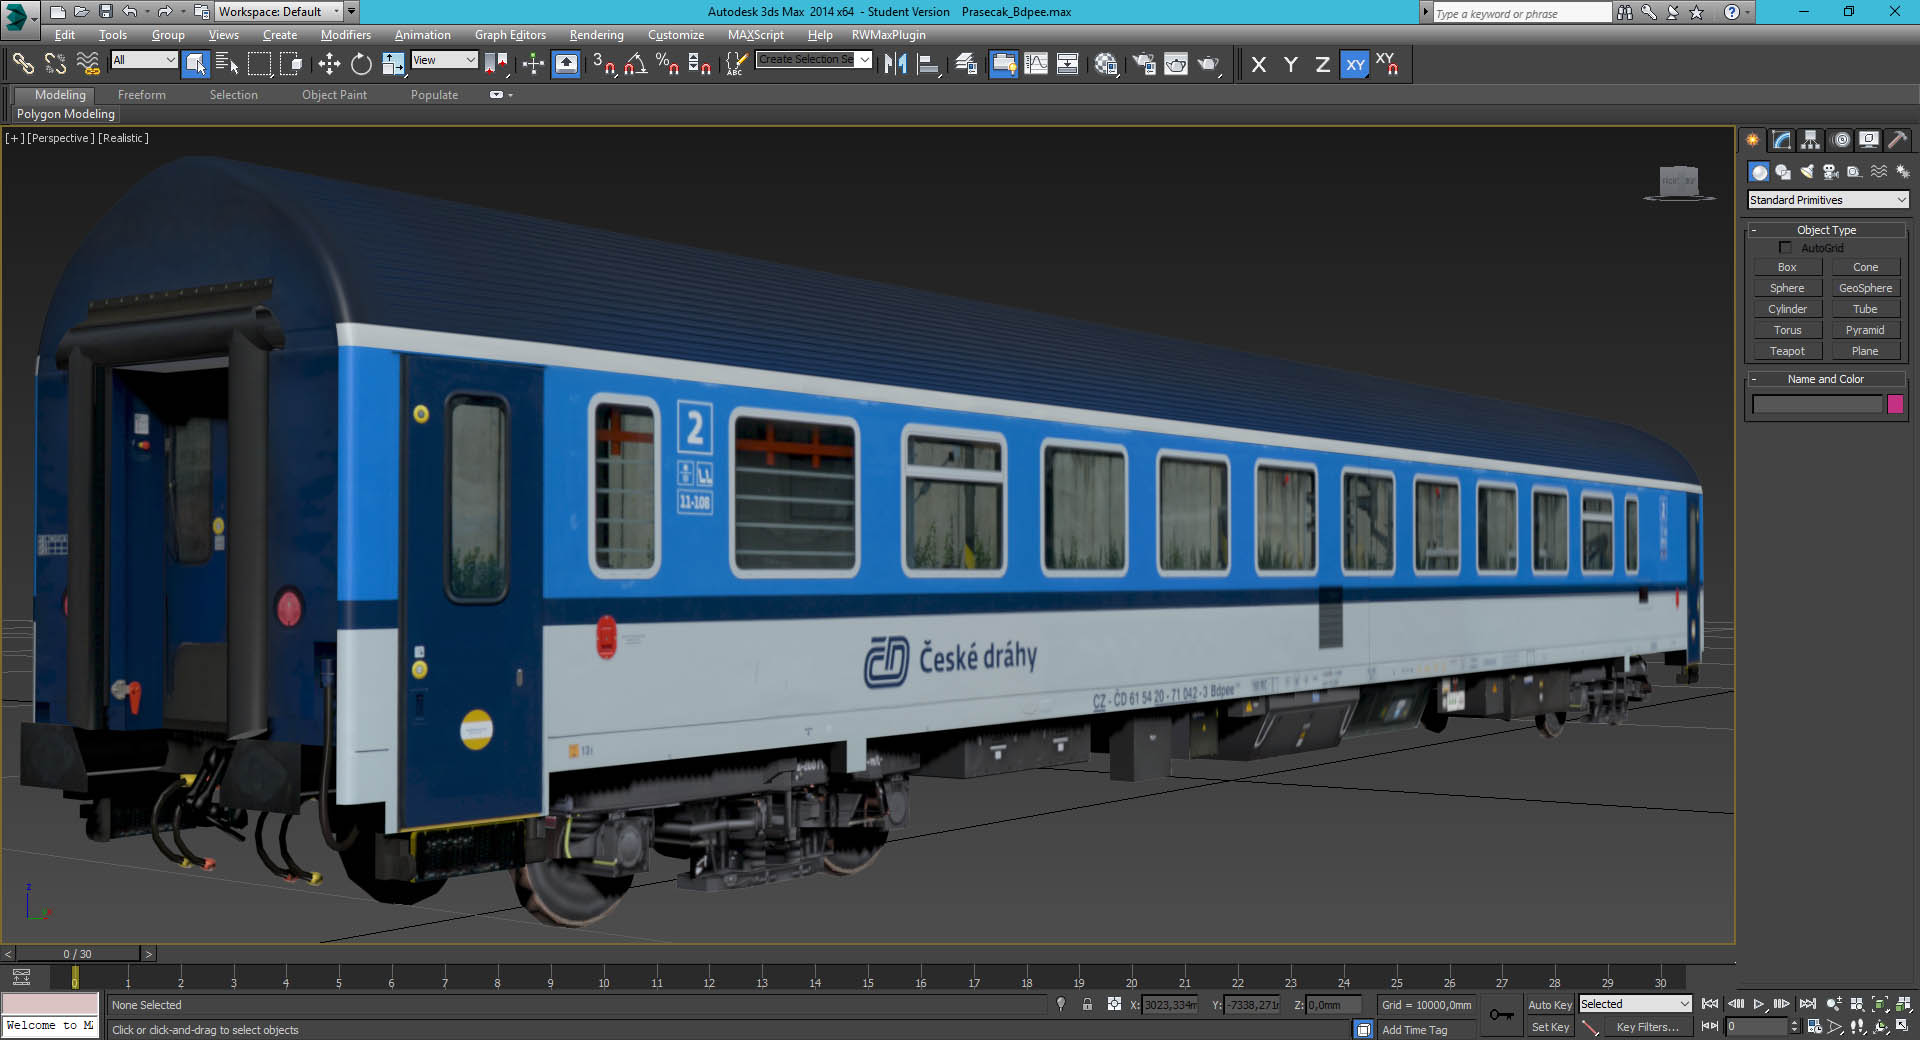The width and height of the screenshot is (1920, 1040).
Task: Open key mode Selected dropdown
Action: click(x=1635, y=1004)
